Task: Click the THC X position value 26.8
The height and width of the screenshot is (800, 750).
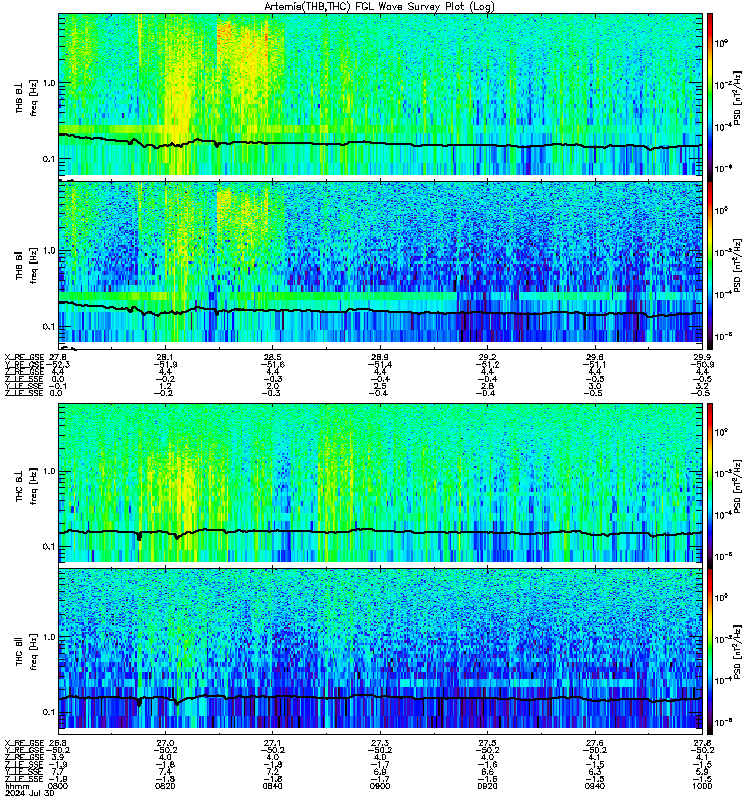Action: click(x=58, y=743)
